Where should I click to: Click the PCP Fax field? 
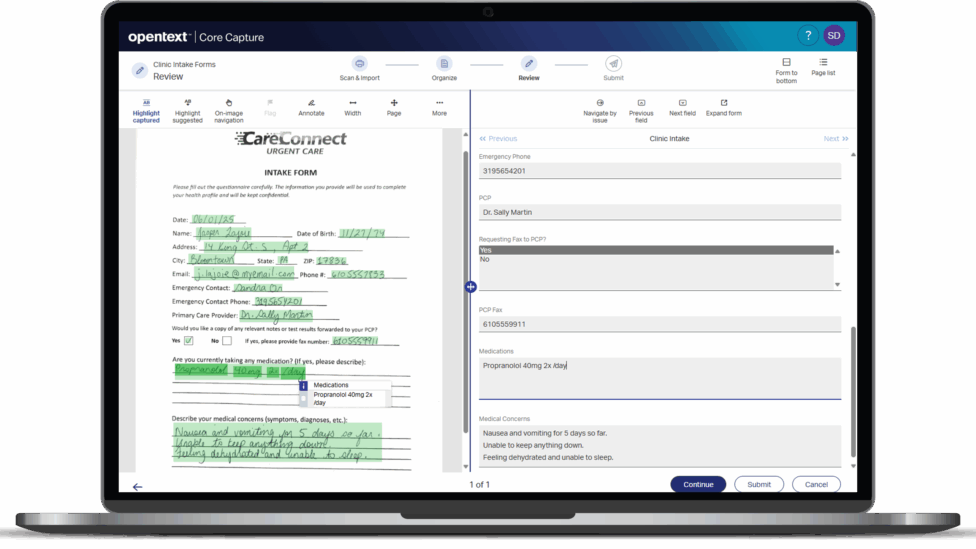(659, 324)
